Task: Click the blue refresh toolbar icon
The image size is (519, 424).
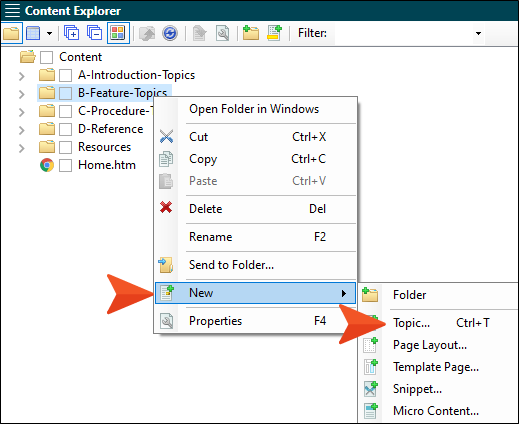Action: click(170, 33)
